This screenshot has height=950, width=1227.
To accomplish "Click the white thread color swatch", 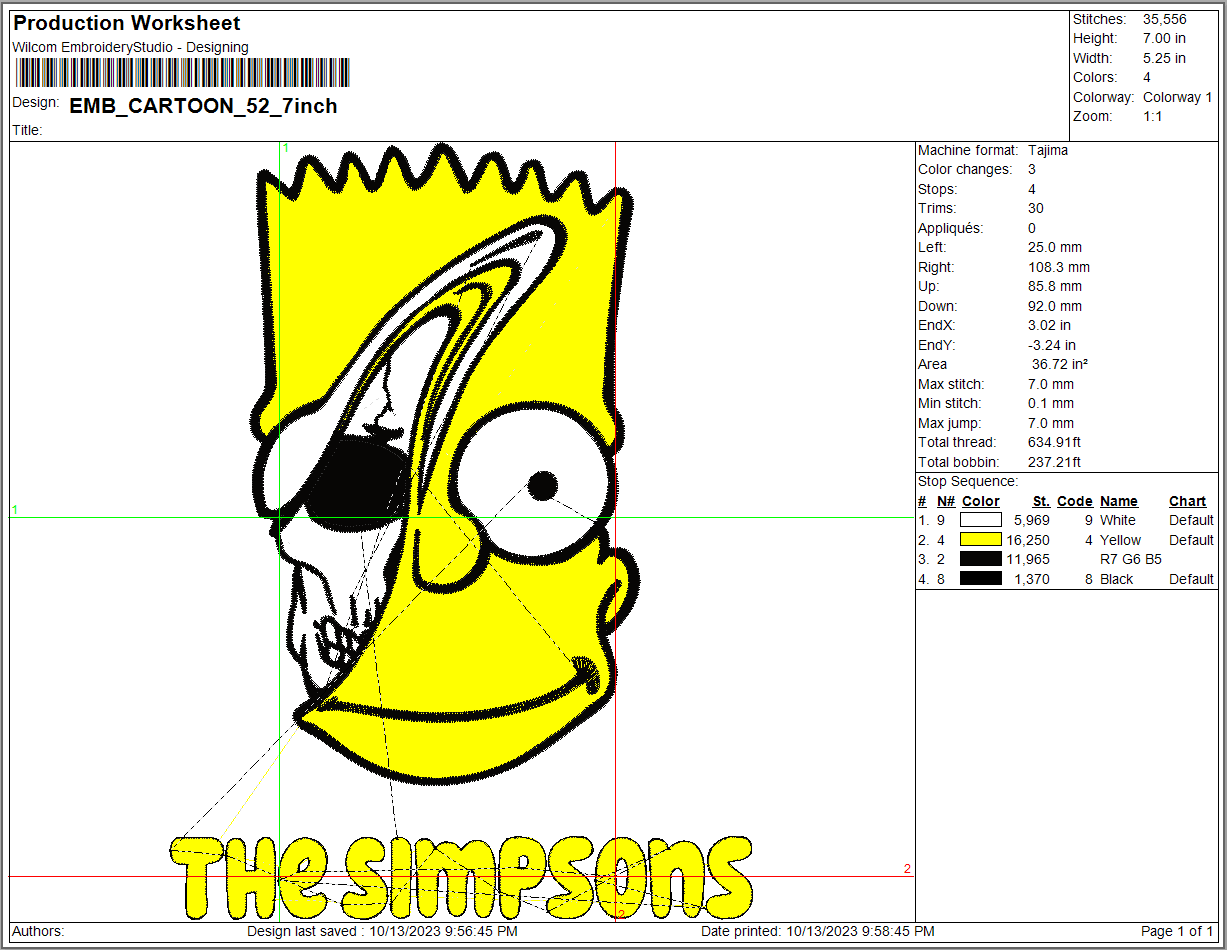I will [980, 520].
